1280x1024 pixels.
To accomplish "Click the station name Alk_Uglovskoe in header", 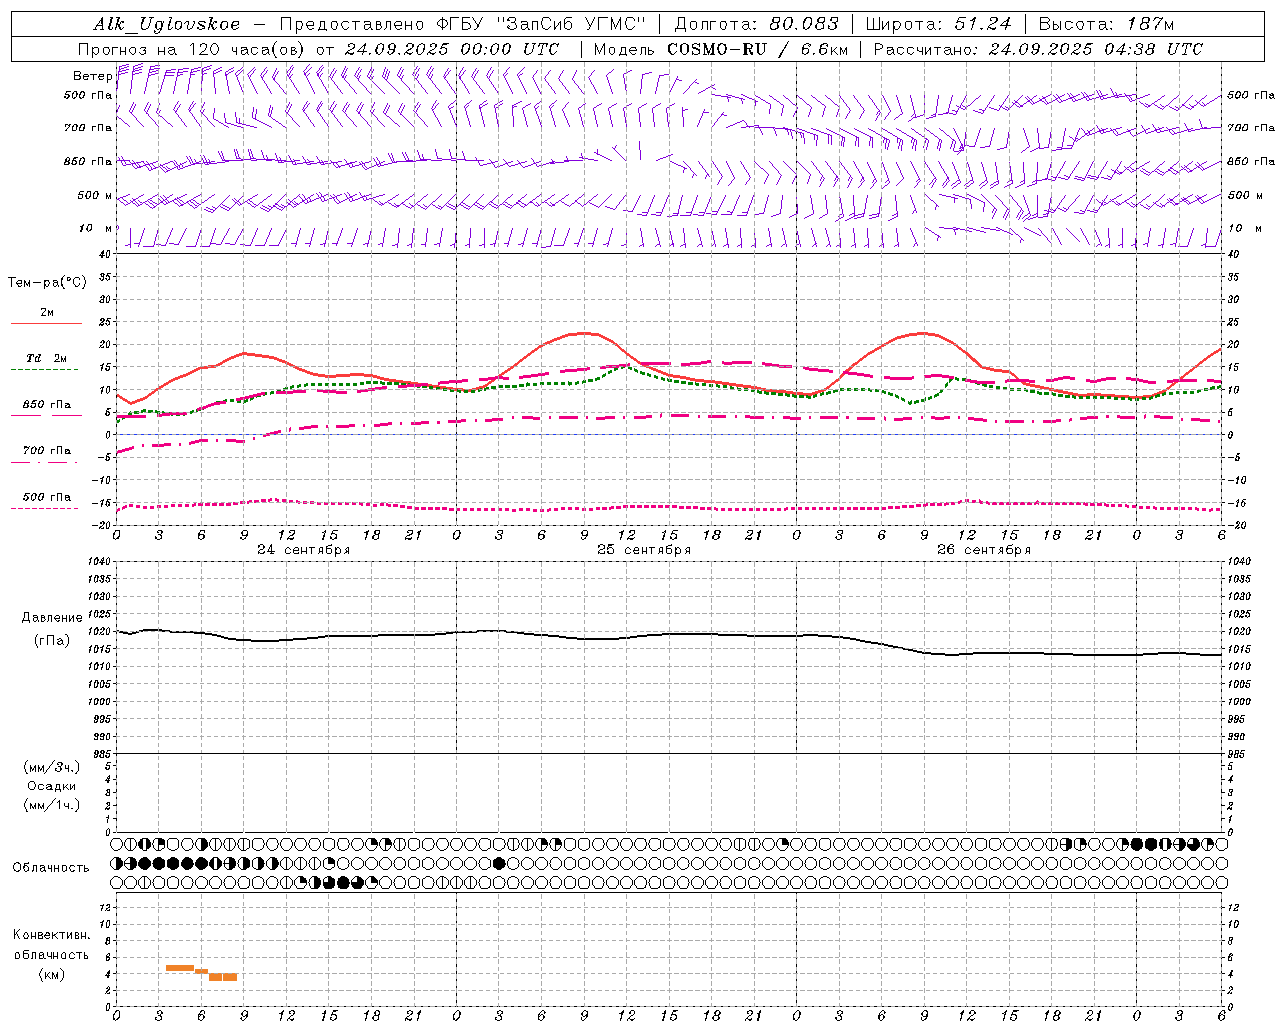I will pos(167,24).
